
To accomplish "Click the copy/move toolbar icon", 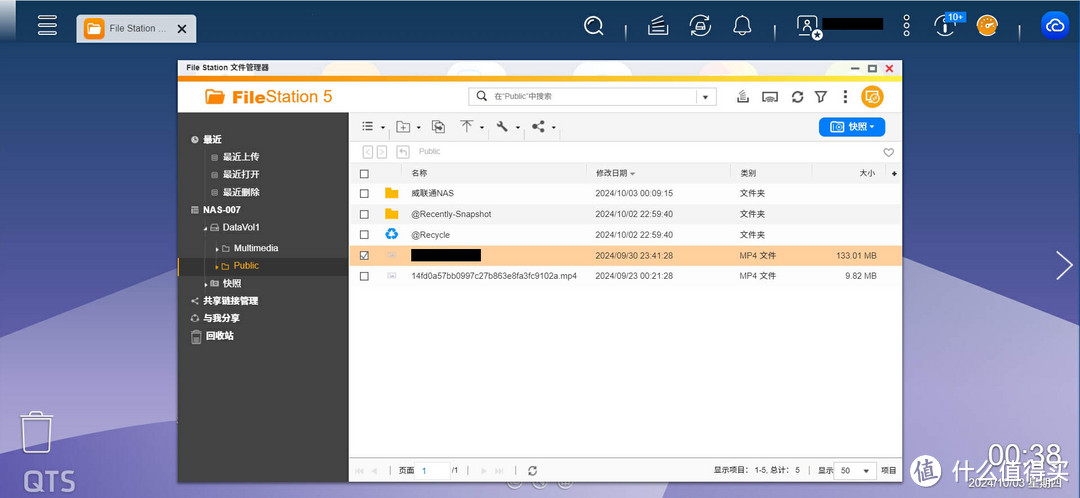I will tap(438, 127).
